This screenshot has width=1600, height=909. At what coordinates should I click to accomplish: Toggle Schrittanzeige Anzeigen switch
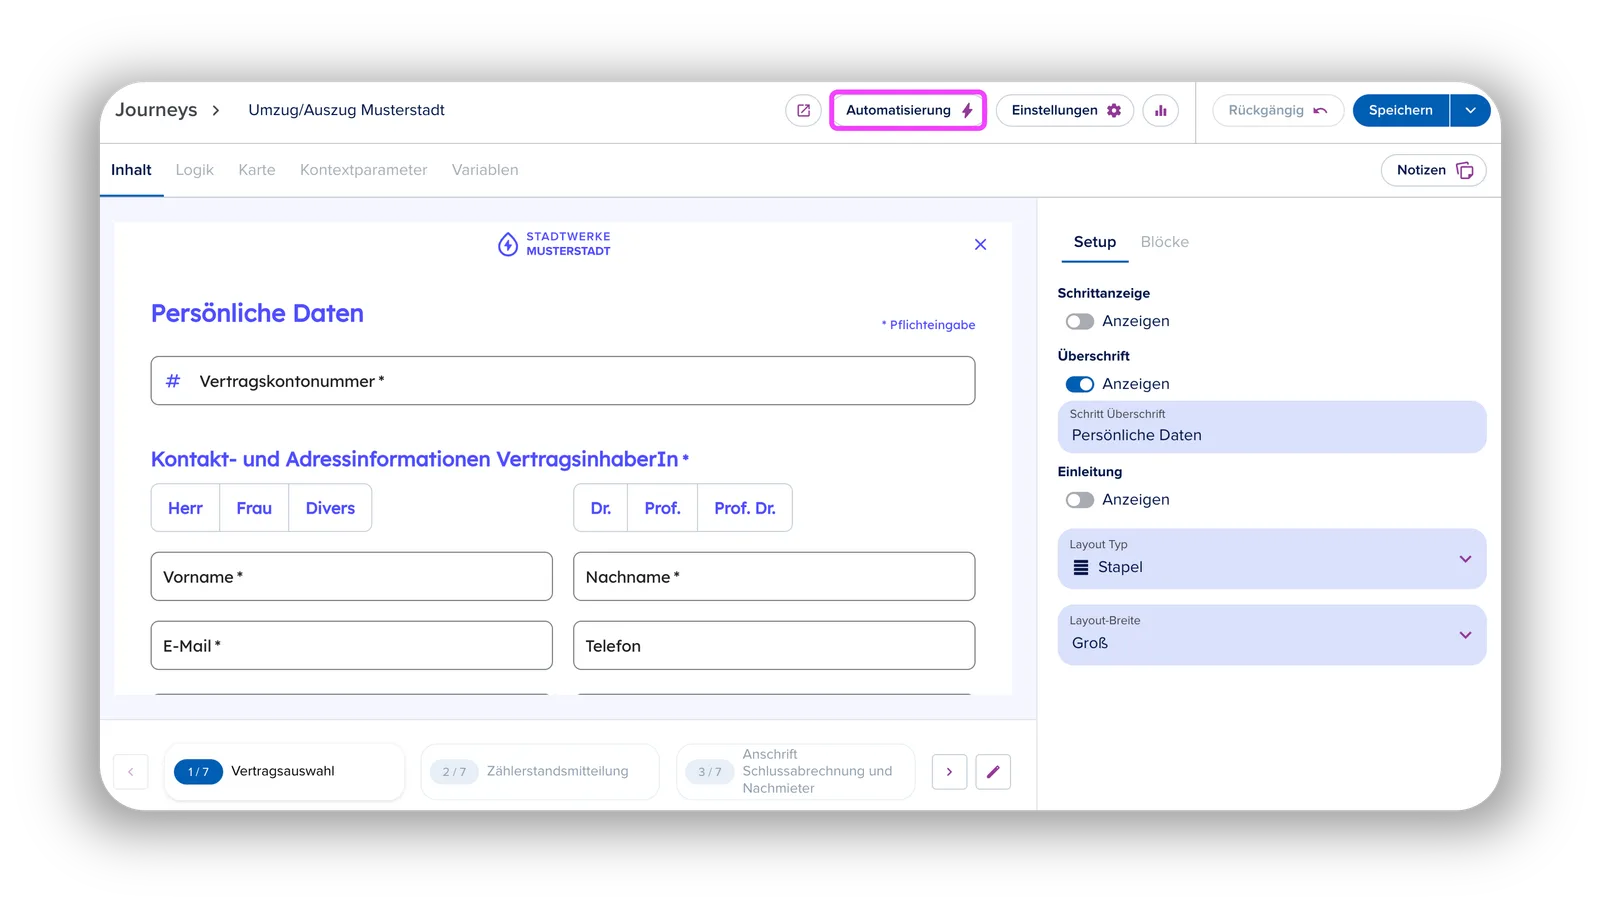(x=1080, y=321)
